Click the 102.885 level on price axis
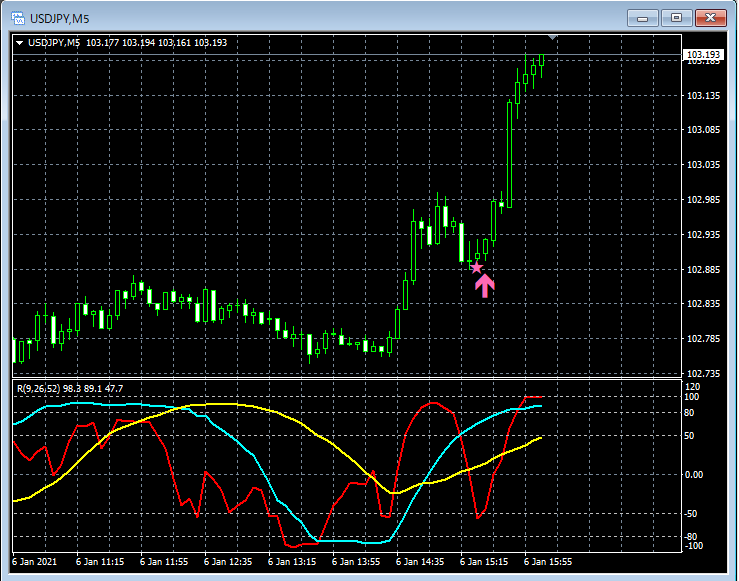739x581 pixels. pos(704,270)
